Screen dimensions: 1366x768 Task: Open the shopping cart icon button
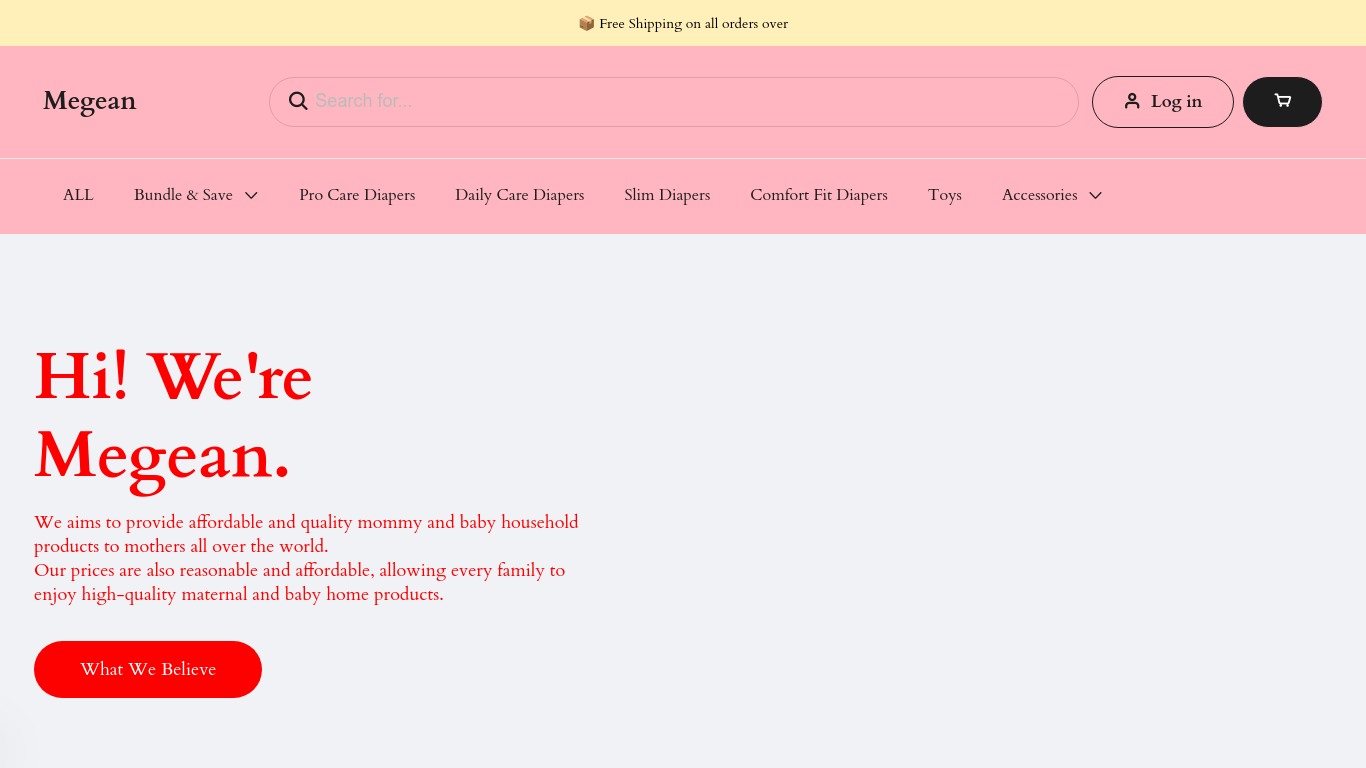tap(1282, 102)
